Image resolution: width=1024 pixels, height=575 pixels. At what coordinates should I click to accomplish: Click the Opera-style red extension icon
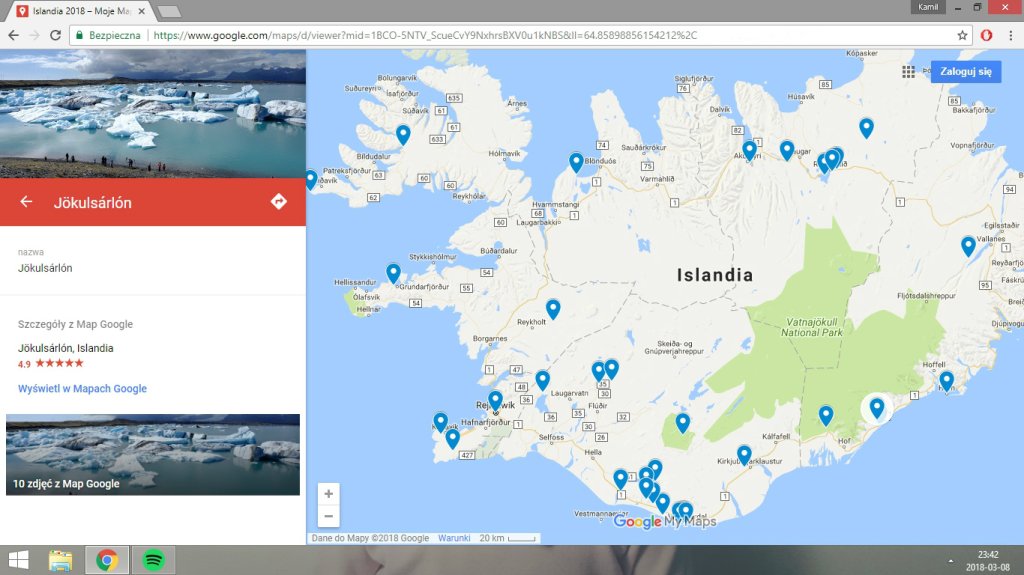987,35
